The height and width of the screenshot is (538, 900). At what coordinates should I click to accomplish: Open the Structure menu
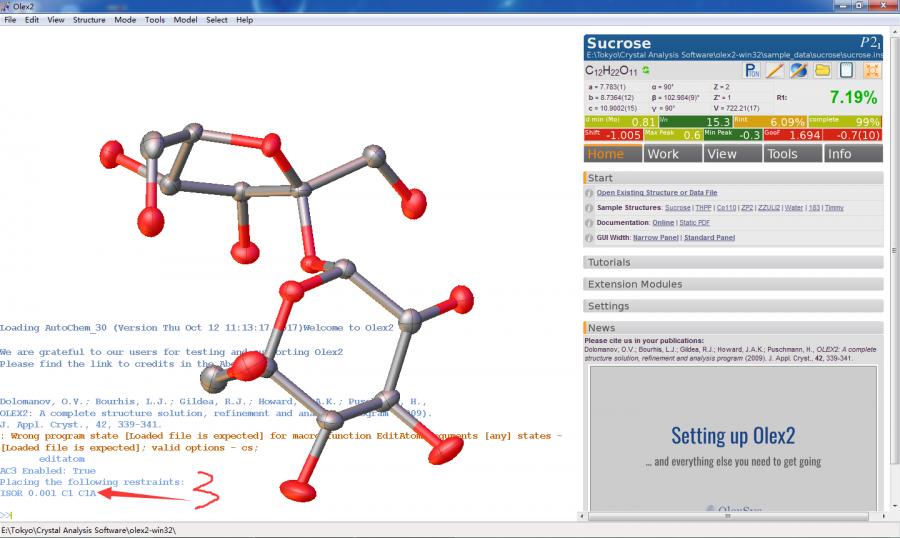[x=89, y=20]
